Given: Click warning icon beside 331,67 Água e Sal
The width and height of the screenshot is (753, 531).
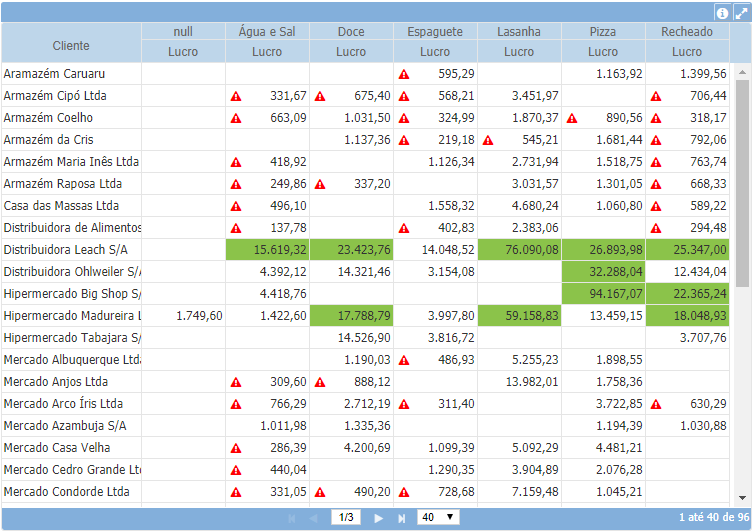Looking at the screenshot, I should point(236,97).
